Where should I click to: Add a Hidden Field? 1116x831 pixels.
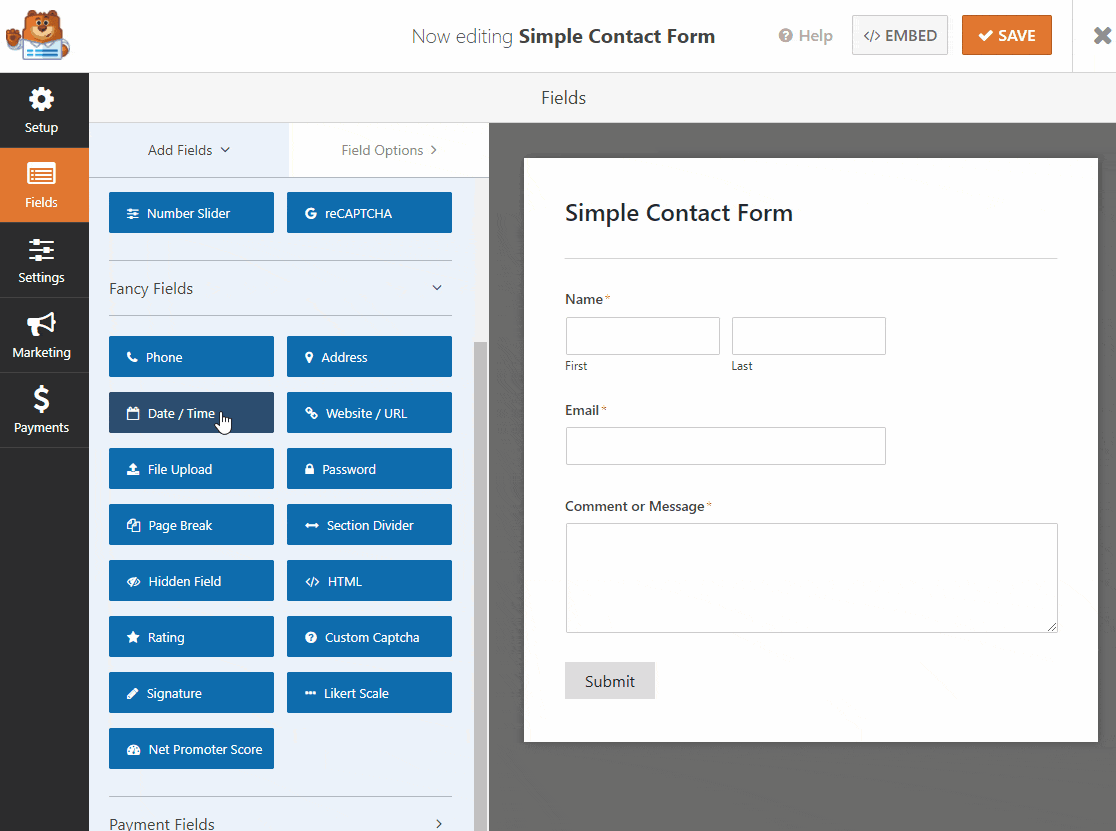point(191,581)
